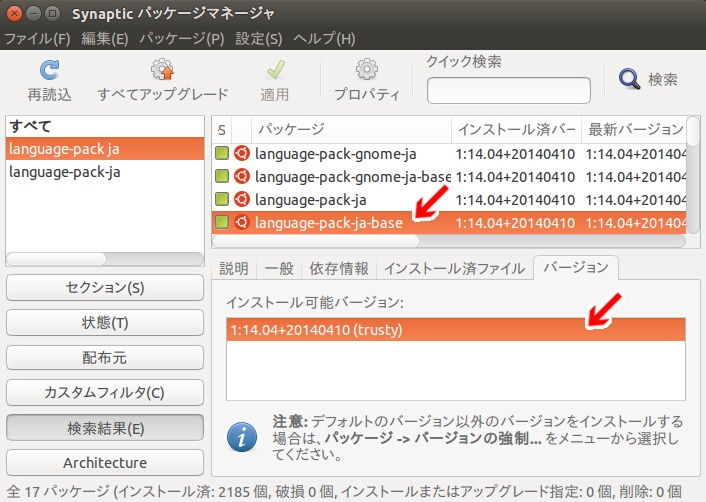Toggle status checkbox of language-pack-ja-base
Image resolution: width=706 pixels, height=502 pixels.
click(222, 222)
